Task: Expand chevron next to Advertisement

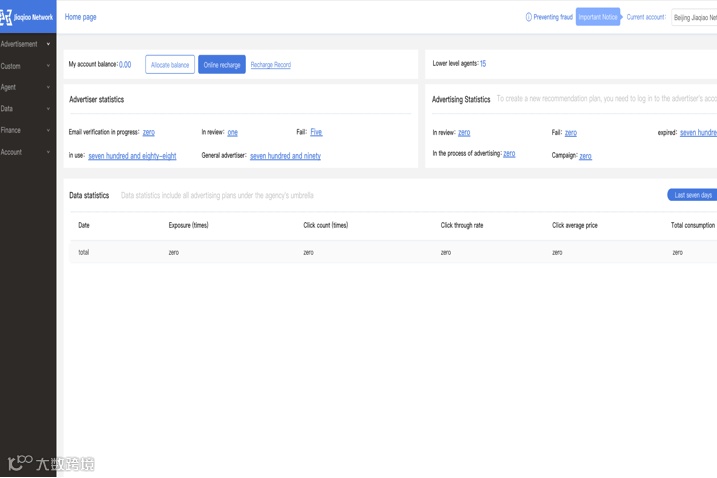Action: [48, 44]
